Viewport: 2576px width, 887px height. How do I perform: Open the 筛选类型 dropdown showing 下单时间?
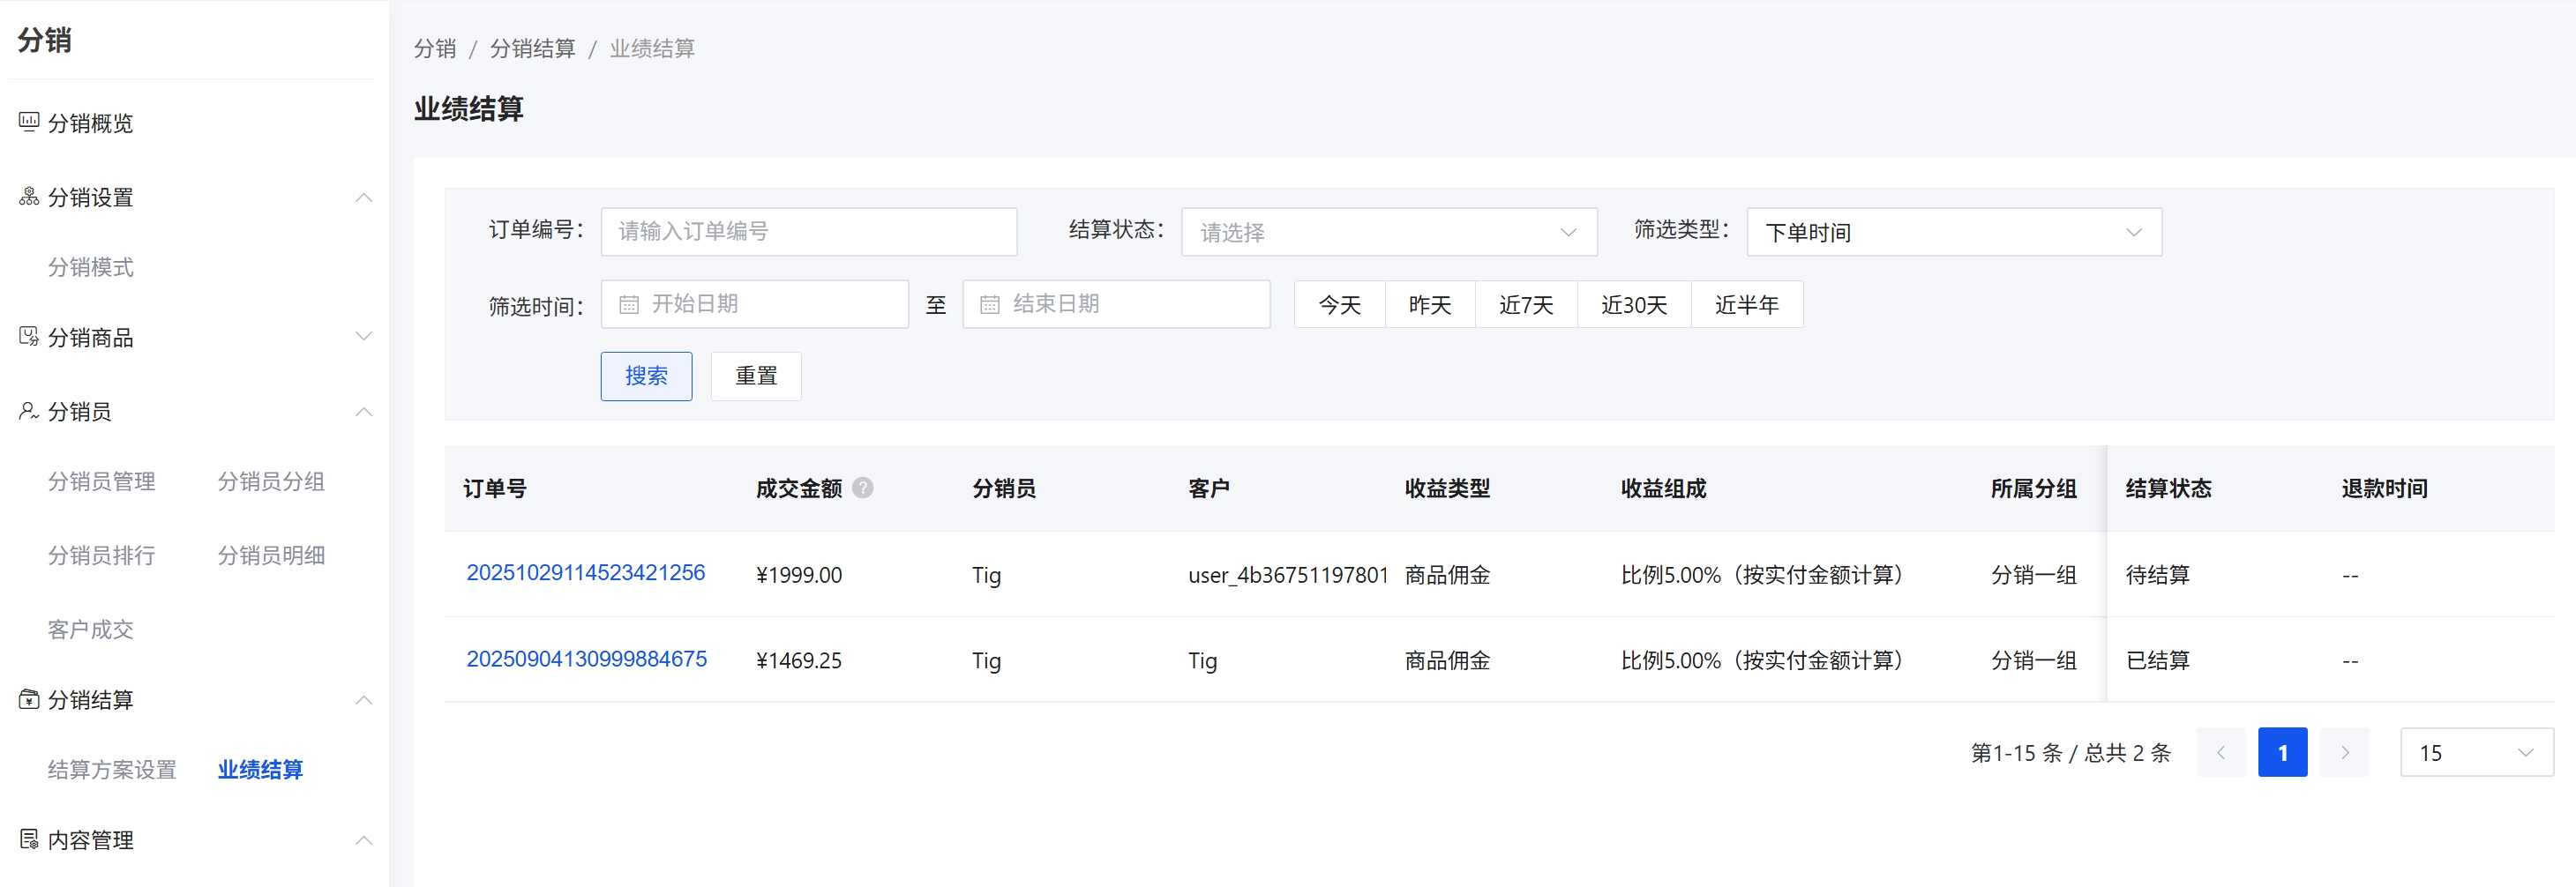[x=1954, y=231]
